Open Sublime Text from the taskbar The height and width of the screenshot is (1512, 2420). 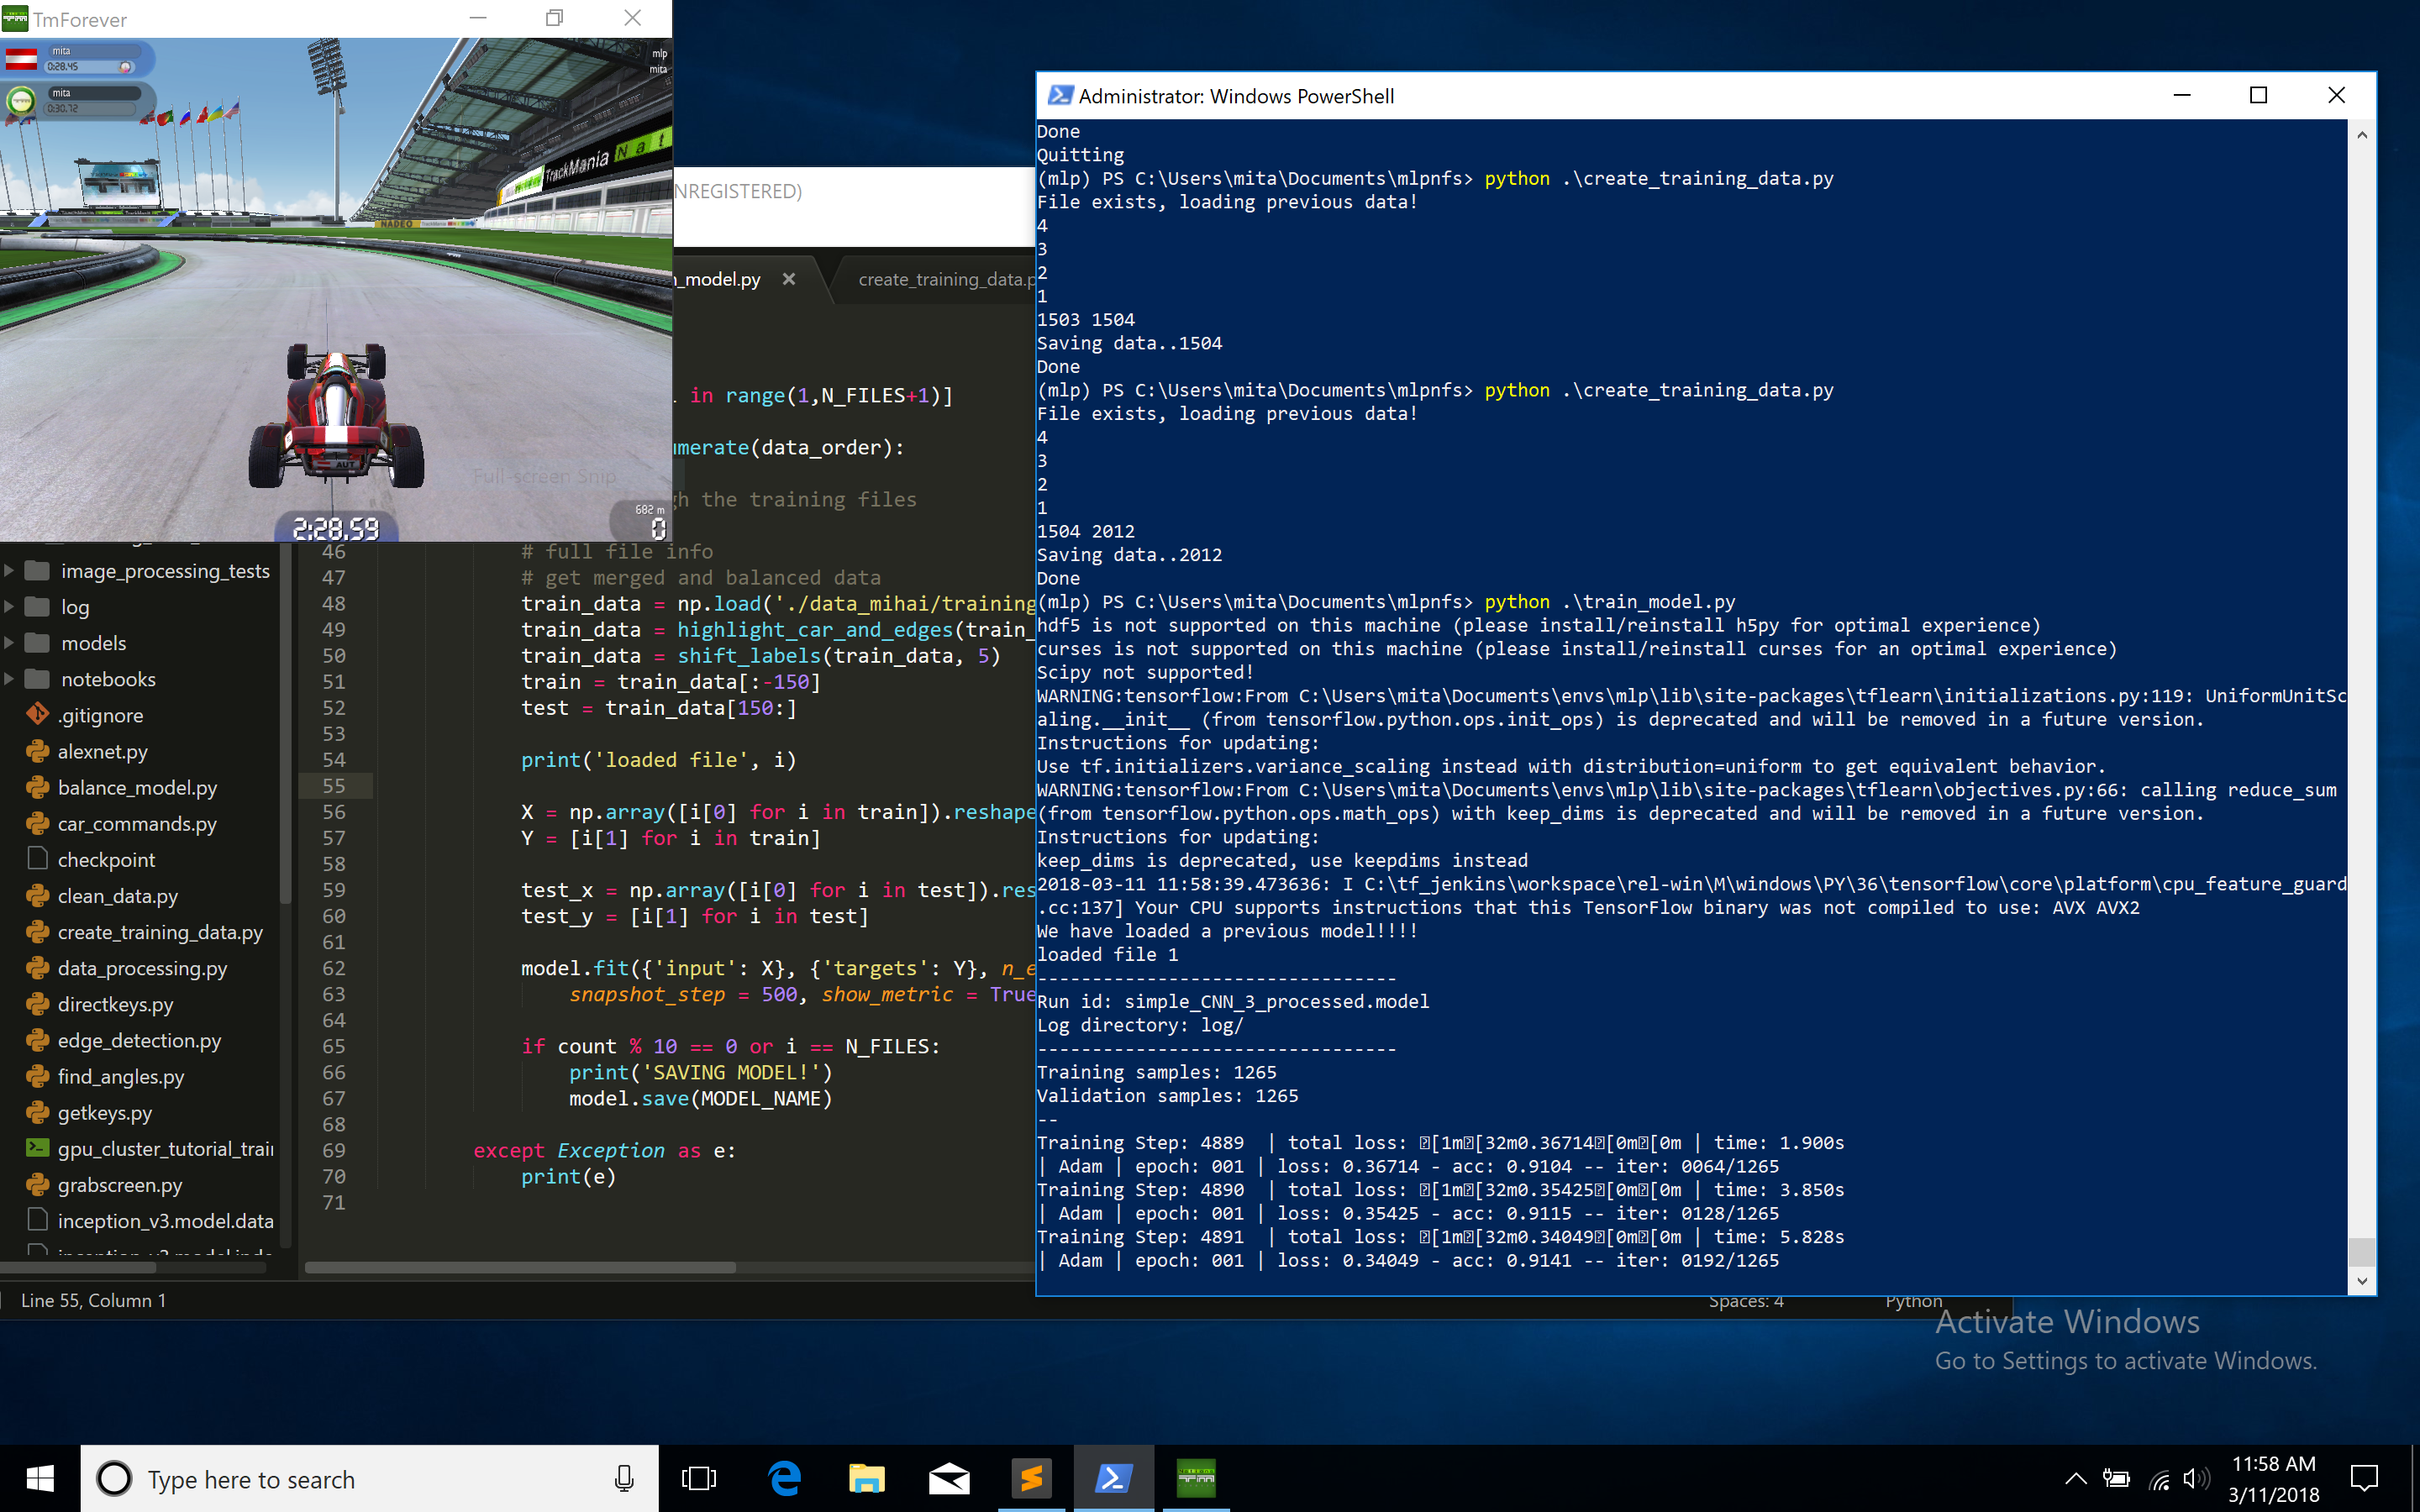1031,1478
